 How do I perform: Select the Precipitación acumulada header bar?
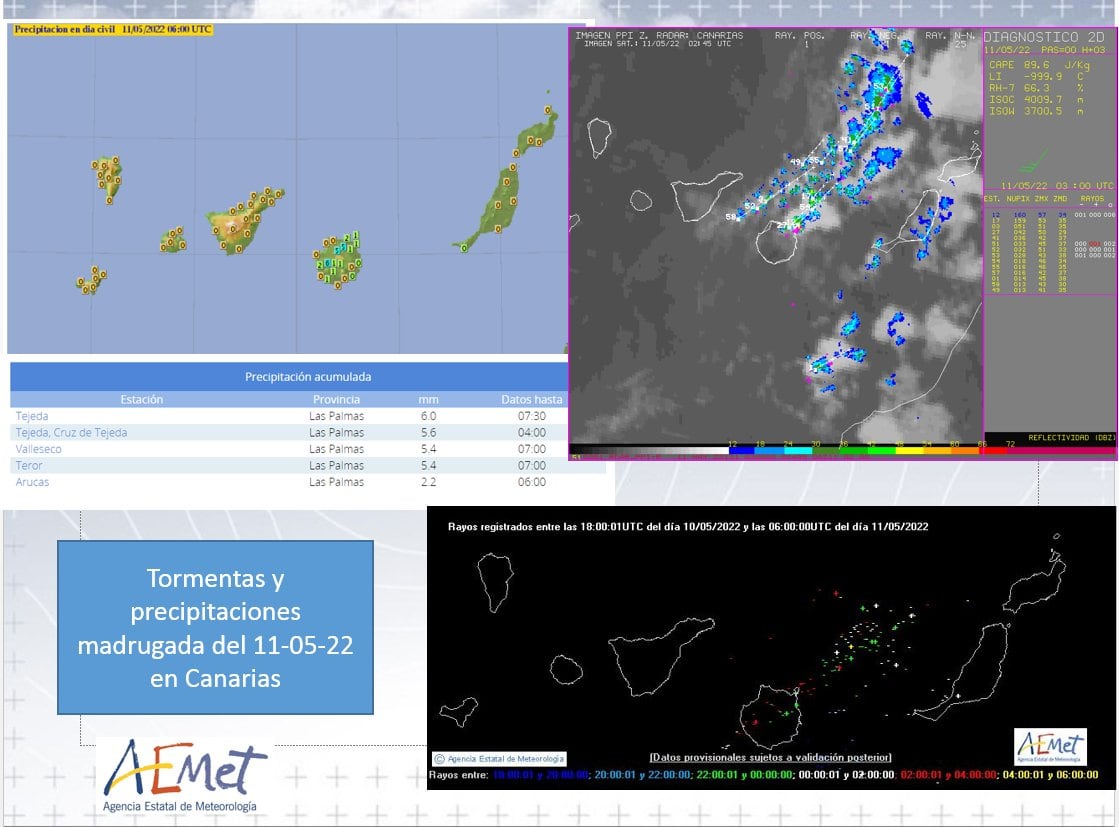click(310, 377)
